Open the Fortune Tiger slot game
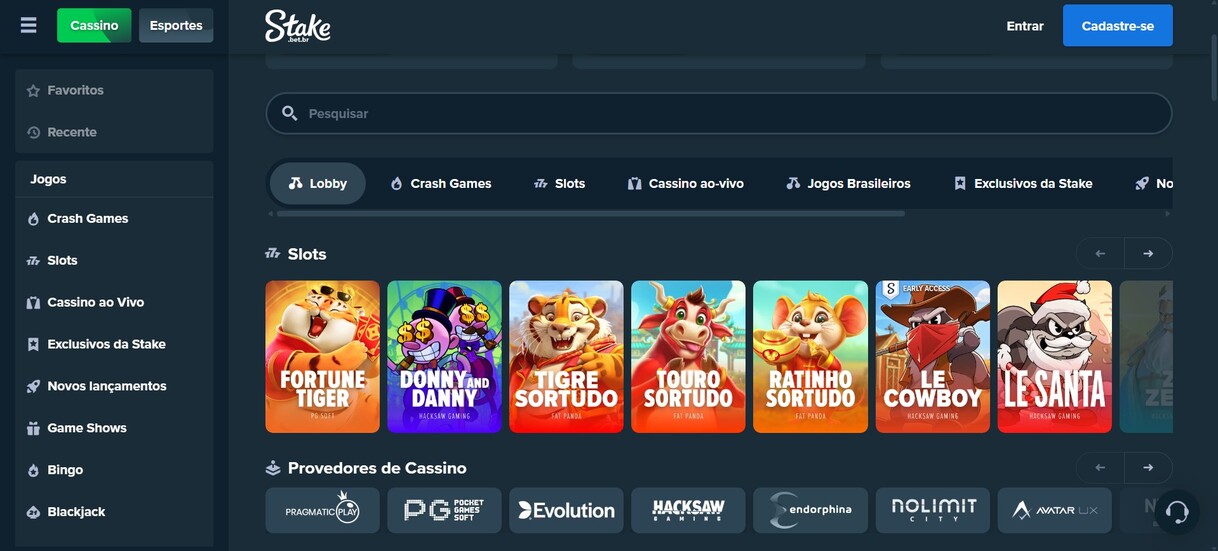Image resolution: width=1218 pixels, height=551 pixels. point(322,357)
